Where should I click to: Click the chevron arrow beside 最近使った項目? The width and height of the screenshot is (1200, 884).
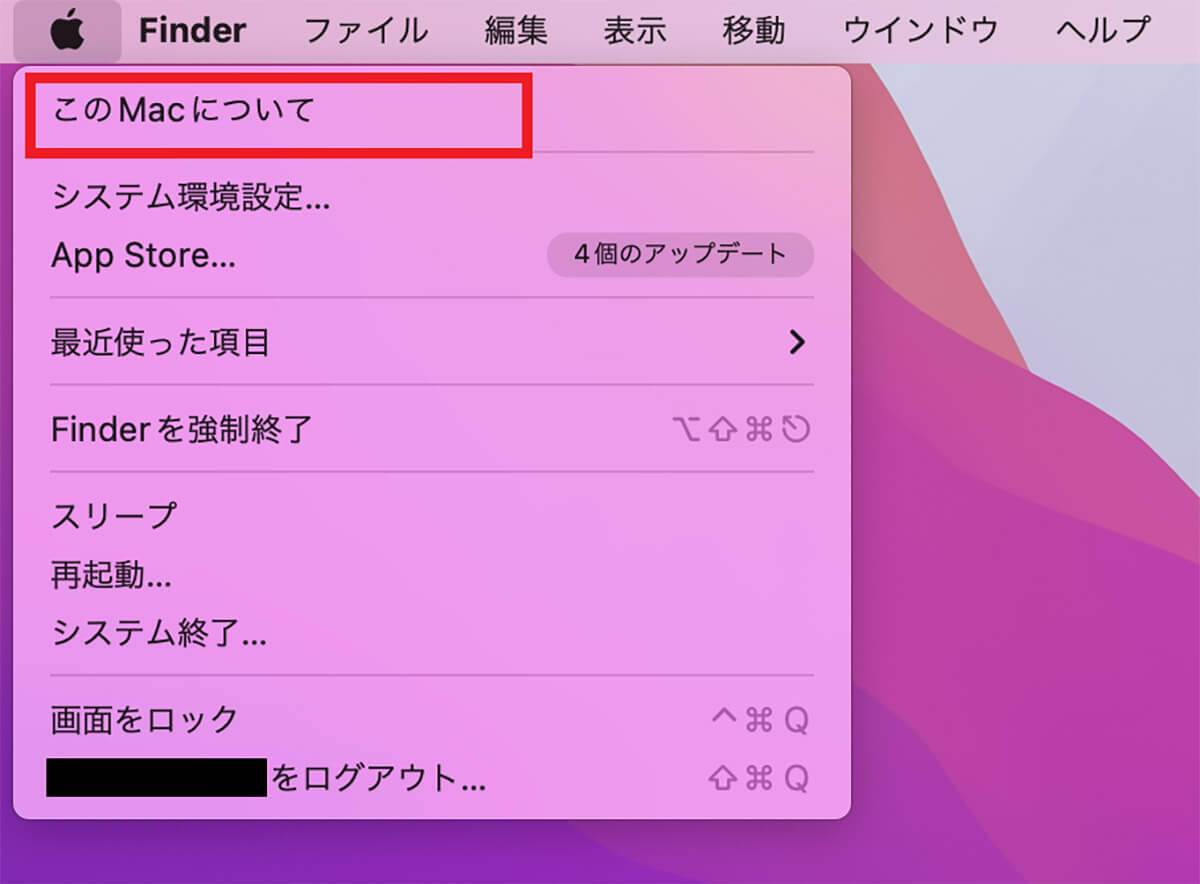[x=797, y=343]
